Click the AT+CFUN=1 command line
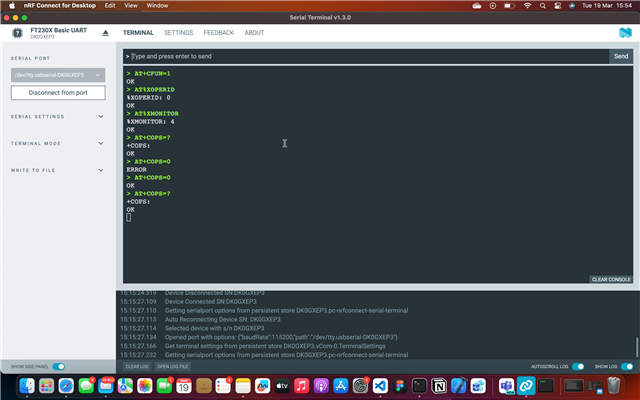 (x=149, y=73)
